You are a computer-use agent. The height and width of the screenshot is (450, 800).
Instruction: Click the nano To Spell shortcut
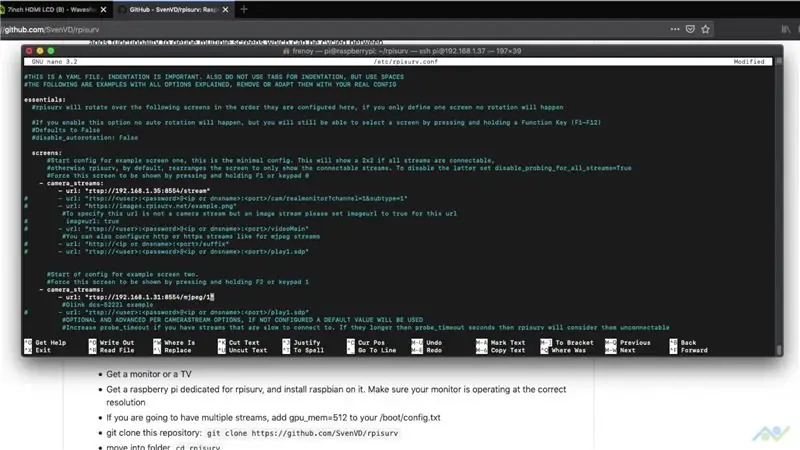(x=304, y=351)
